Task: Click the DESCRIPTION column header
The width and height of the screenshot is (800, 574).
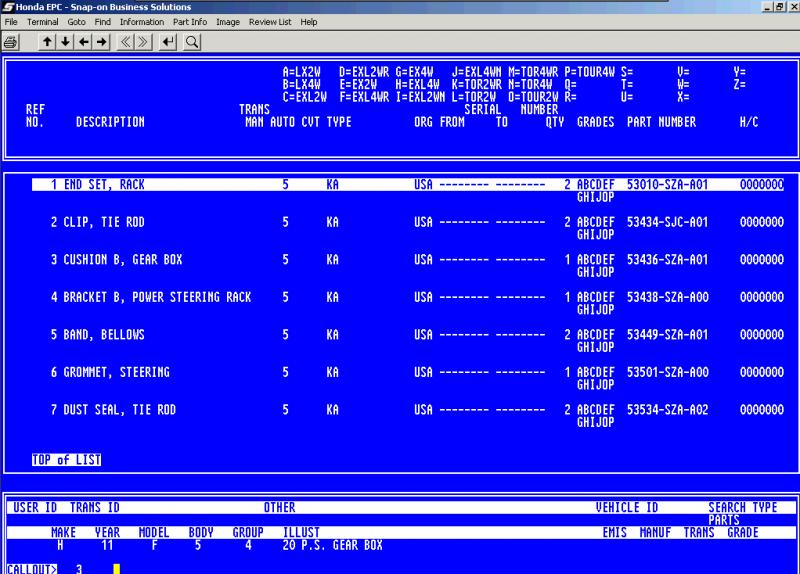Action: coord(110,122)
